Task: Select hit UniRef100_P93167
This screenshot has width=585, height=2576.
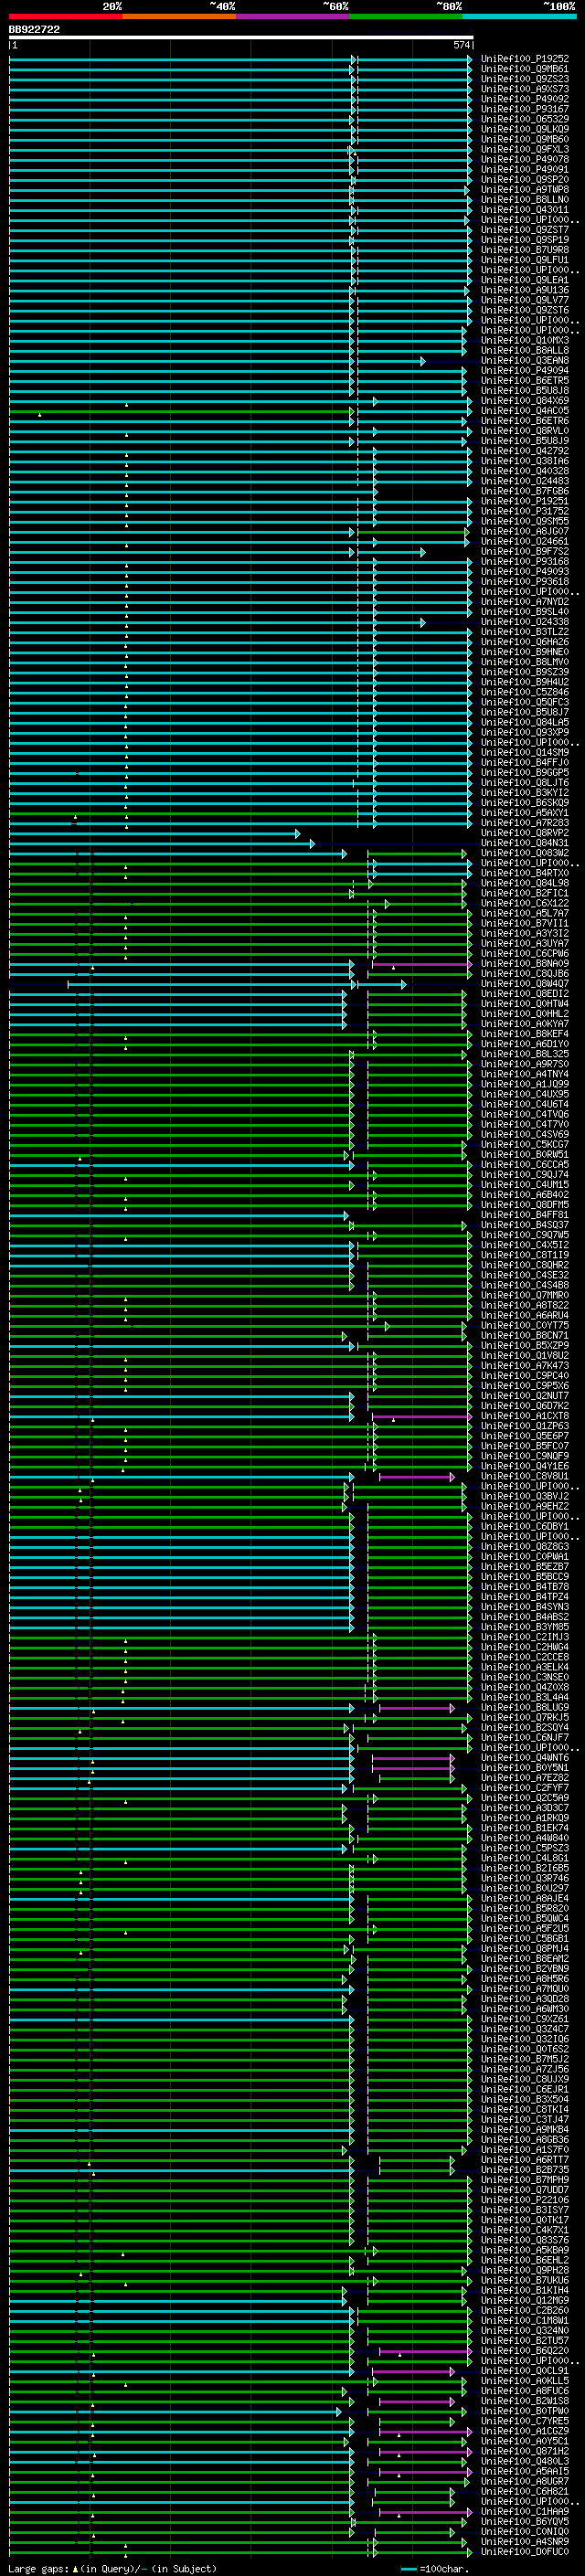Action: click(x=525, y=109)
